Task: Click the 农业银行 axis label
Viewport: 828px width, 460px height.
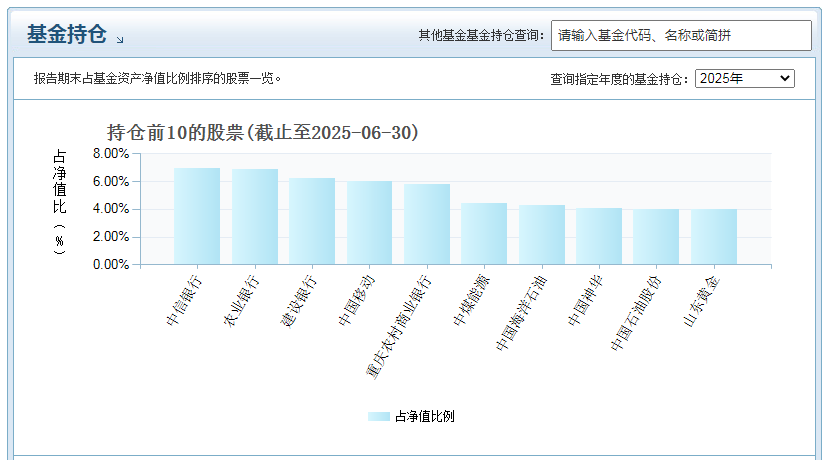Action: point(241,301)
